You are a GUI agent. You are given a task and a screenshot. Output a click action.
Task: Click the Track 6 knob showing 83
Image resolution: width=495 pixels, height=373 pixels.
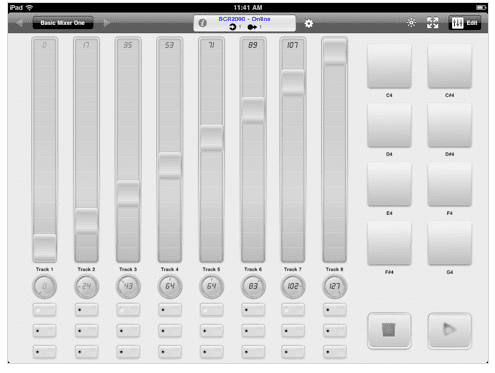(x=253, y=286)
